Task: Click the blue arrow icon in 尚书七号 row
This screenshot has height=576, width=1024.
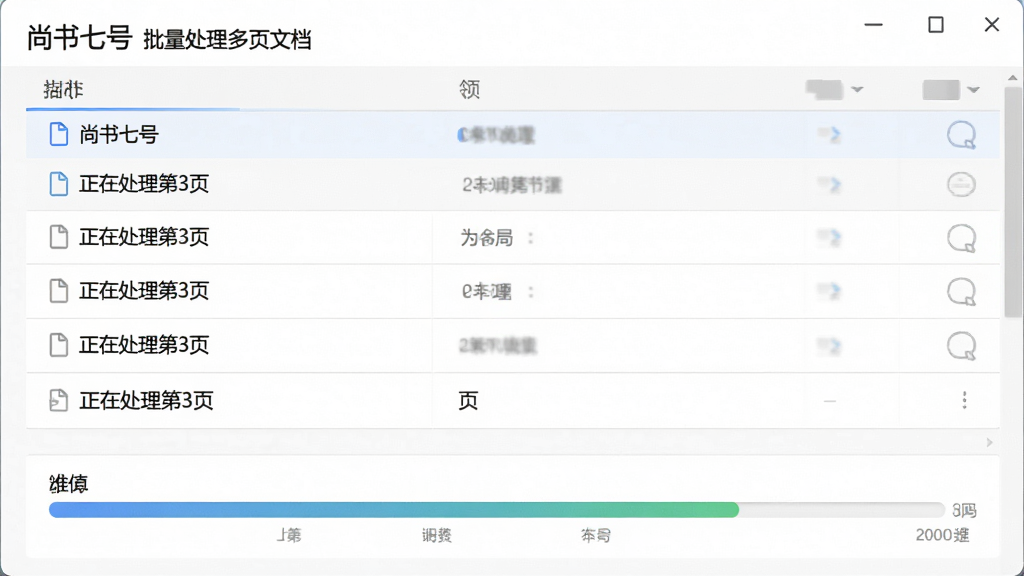Action: pyautogui.click(x=829, y=135)
